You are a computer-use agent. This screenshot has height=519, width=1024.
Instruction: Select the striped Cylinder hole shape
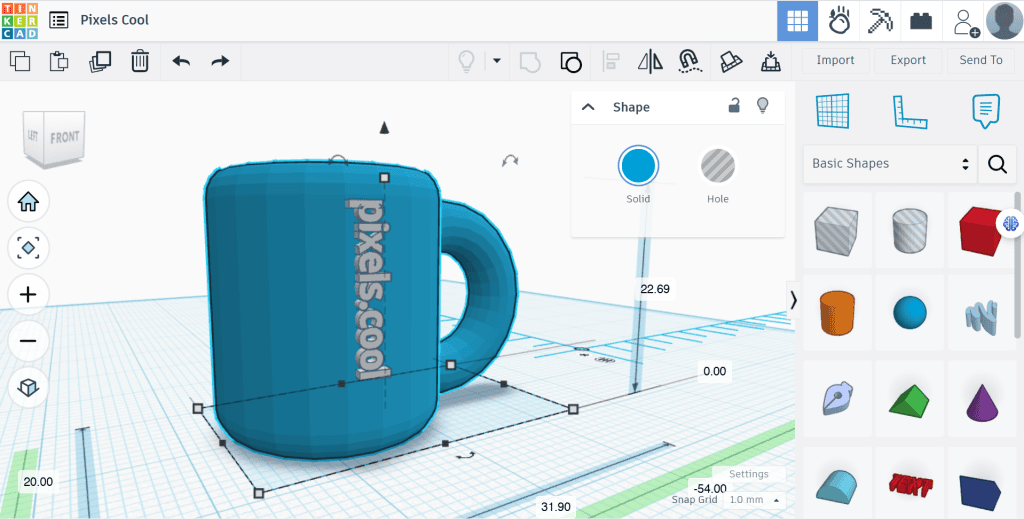click(x=910, y=230)
